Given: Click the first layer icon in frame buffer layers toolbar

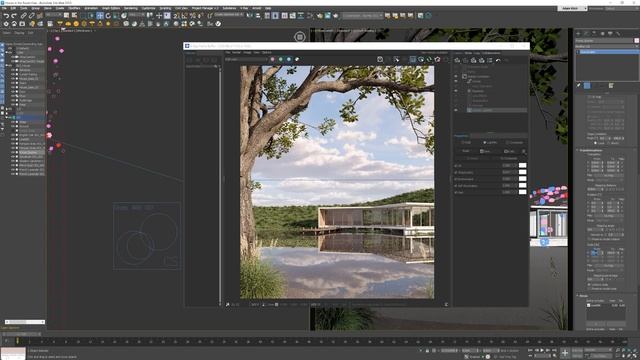Looking at the screenshot, I should [458, 60].
